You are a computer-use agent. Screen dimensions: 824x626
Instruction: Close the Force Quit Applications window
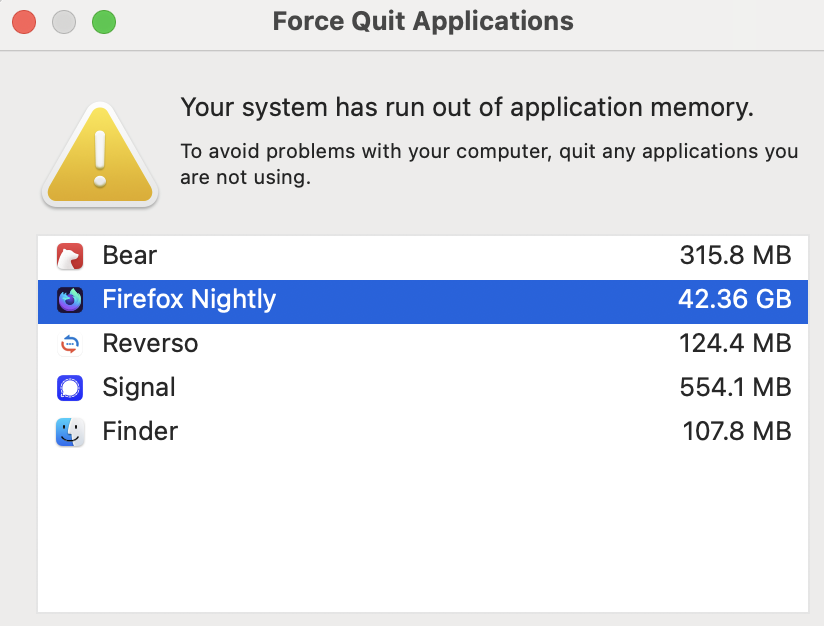(23, 22)
